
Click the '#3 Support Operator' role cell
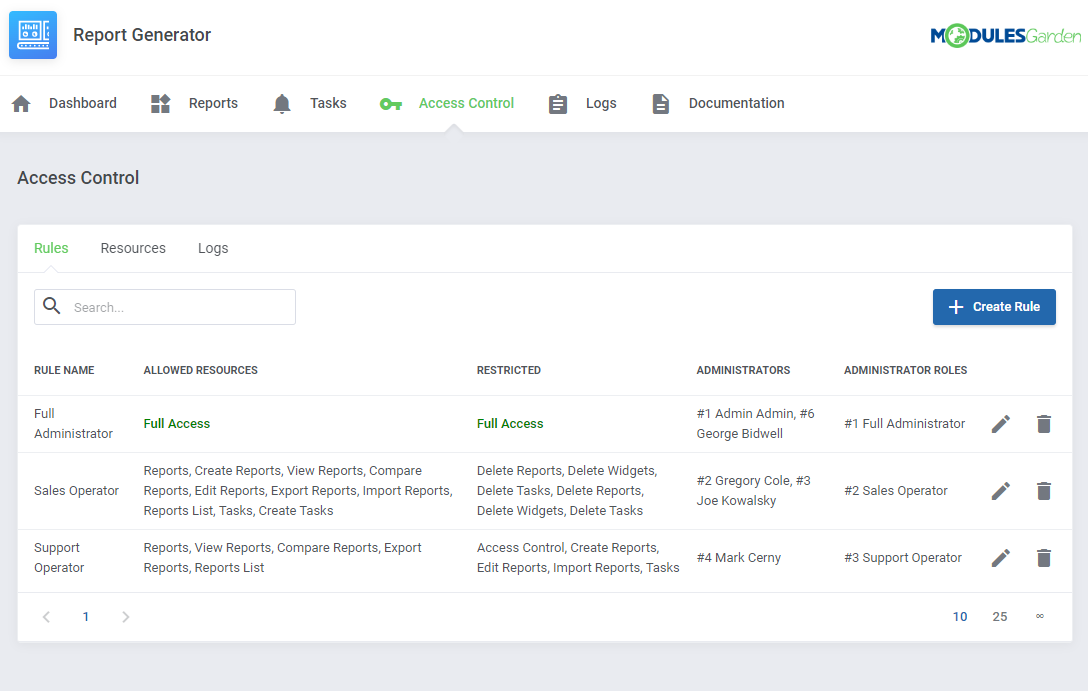click(x=903, y=558)
